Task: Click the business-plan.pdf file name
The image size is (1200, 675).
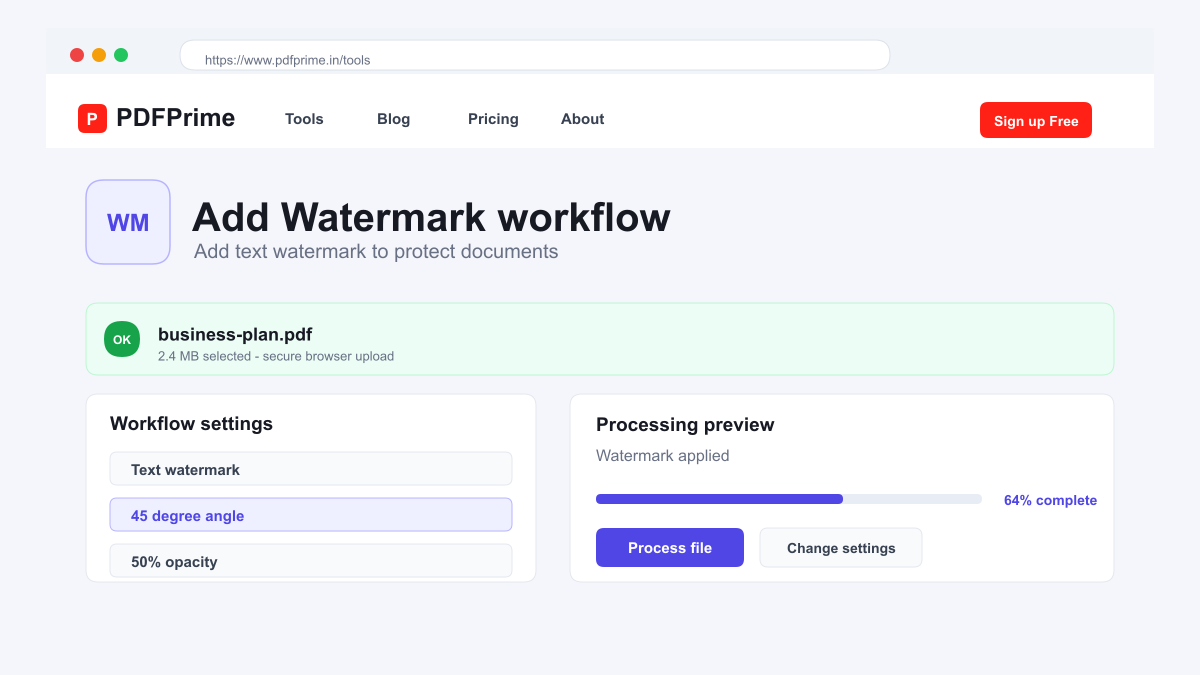Action: [x=235, y=334]
